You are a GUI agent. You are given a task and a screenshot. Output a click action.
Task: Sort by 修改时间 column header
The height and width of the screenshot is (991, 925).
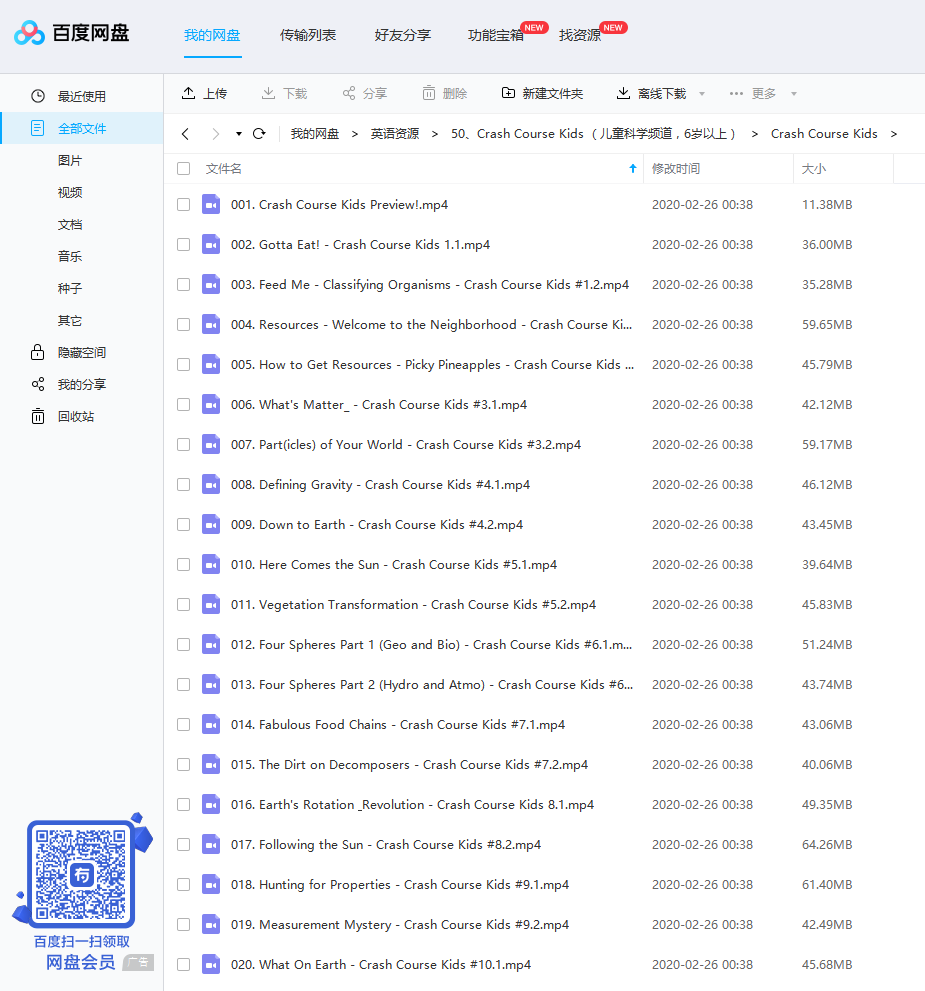click(676, 169)
